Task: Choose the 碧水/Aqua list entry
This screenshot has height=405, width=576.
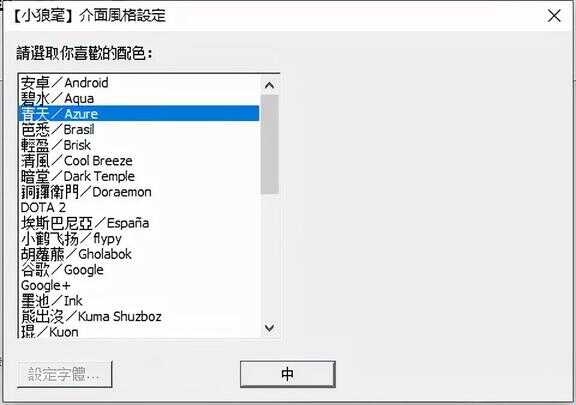Action: tap(139, 98)
